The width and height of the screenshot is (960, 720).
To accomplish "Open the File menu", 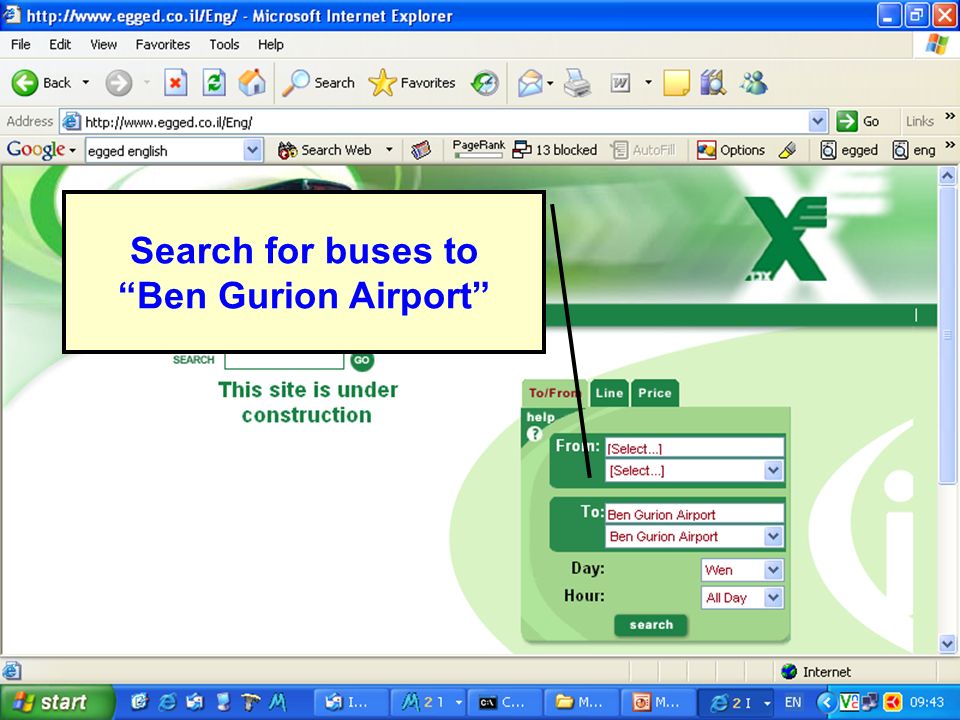I will pyautogui.click(x=20, y=45).
